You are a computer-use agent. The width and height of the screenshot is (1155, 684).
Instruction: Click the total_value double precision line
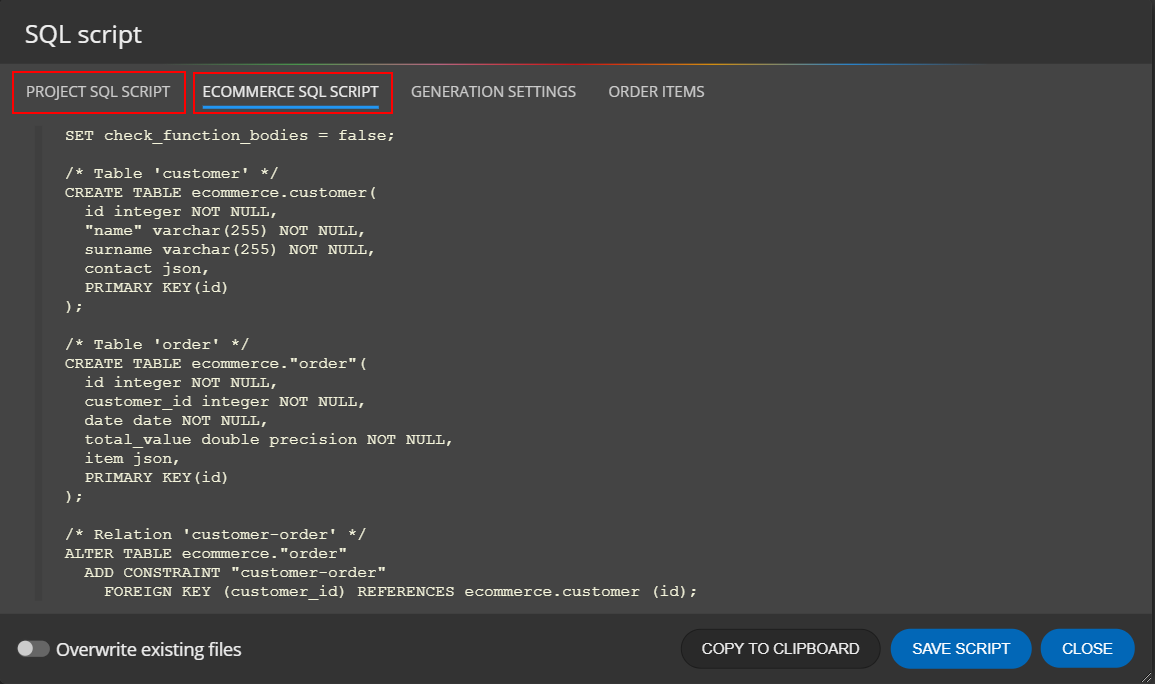(268, 439)
